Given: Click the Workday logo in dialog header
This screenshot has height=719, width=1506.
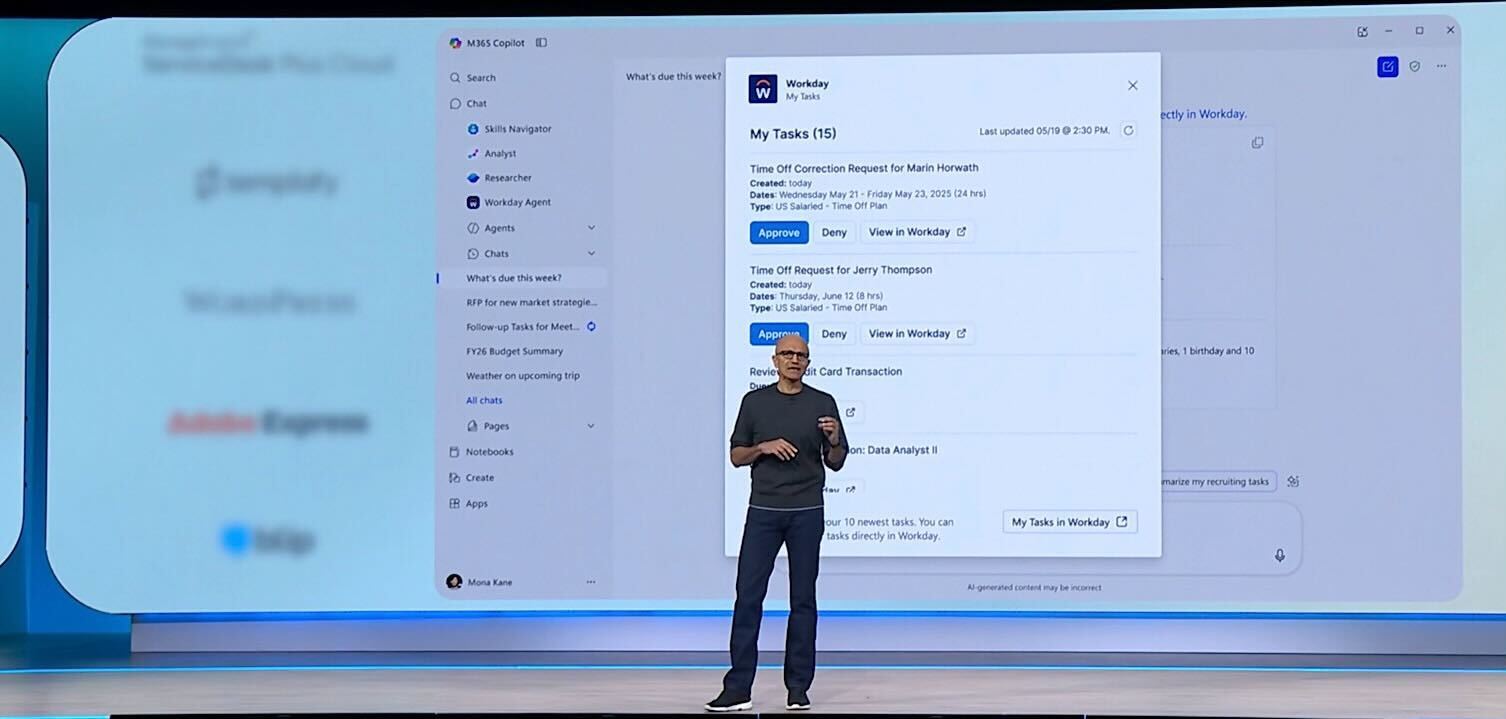Looking at the screenshot, I should pos(763,89).
